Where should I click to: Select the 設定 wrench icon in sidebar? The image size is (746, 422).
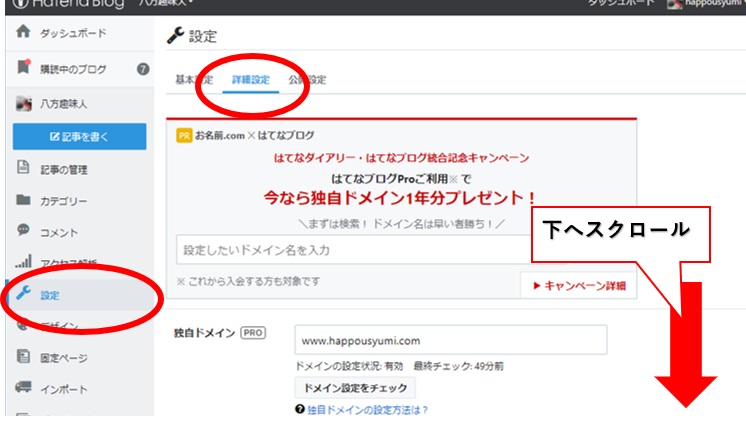click(23, 293)
